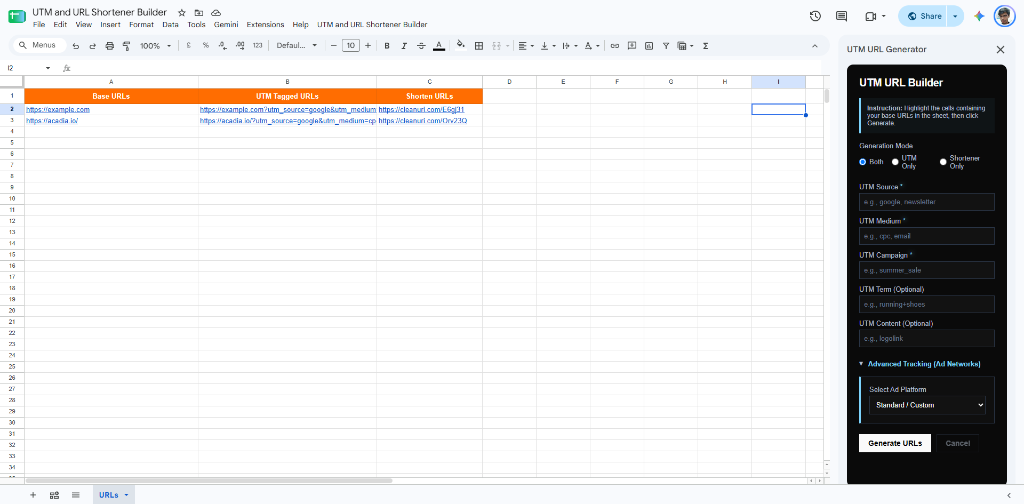Open vertical align dropdown
1024x504 pixels.
[x=548, y=46]
